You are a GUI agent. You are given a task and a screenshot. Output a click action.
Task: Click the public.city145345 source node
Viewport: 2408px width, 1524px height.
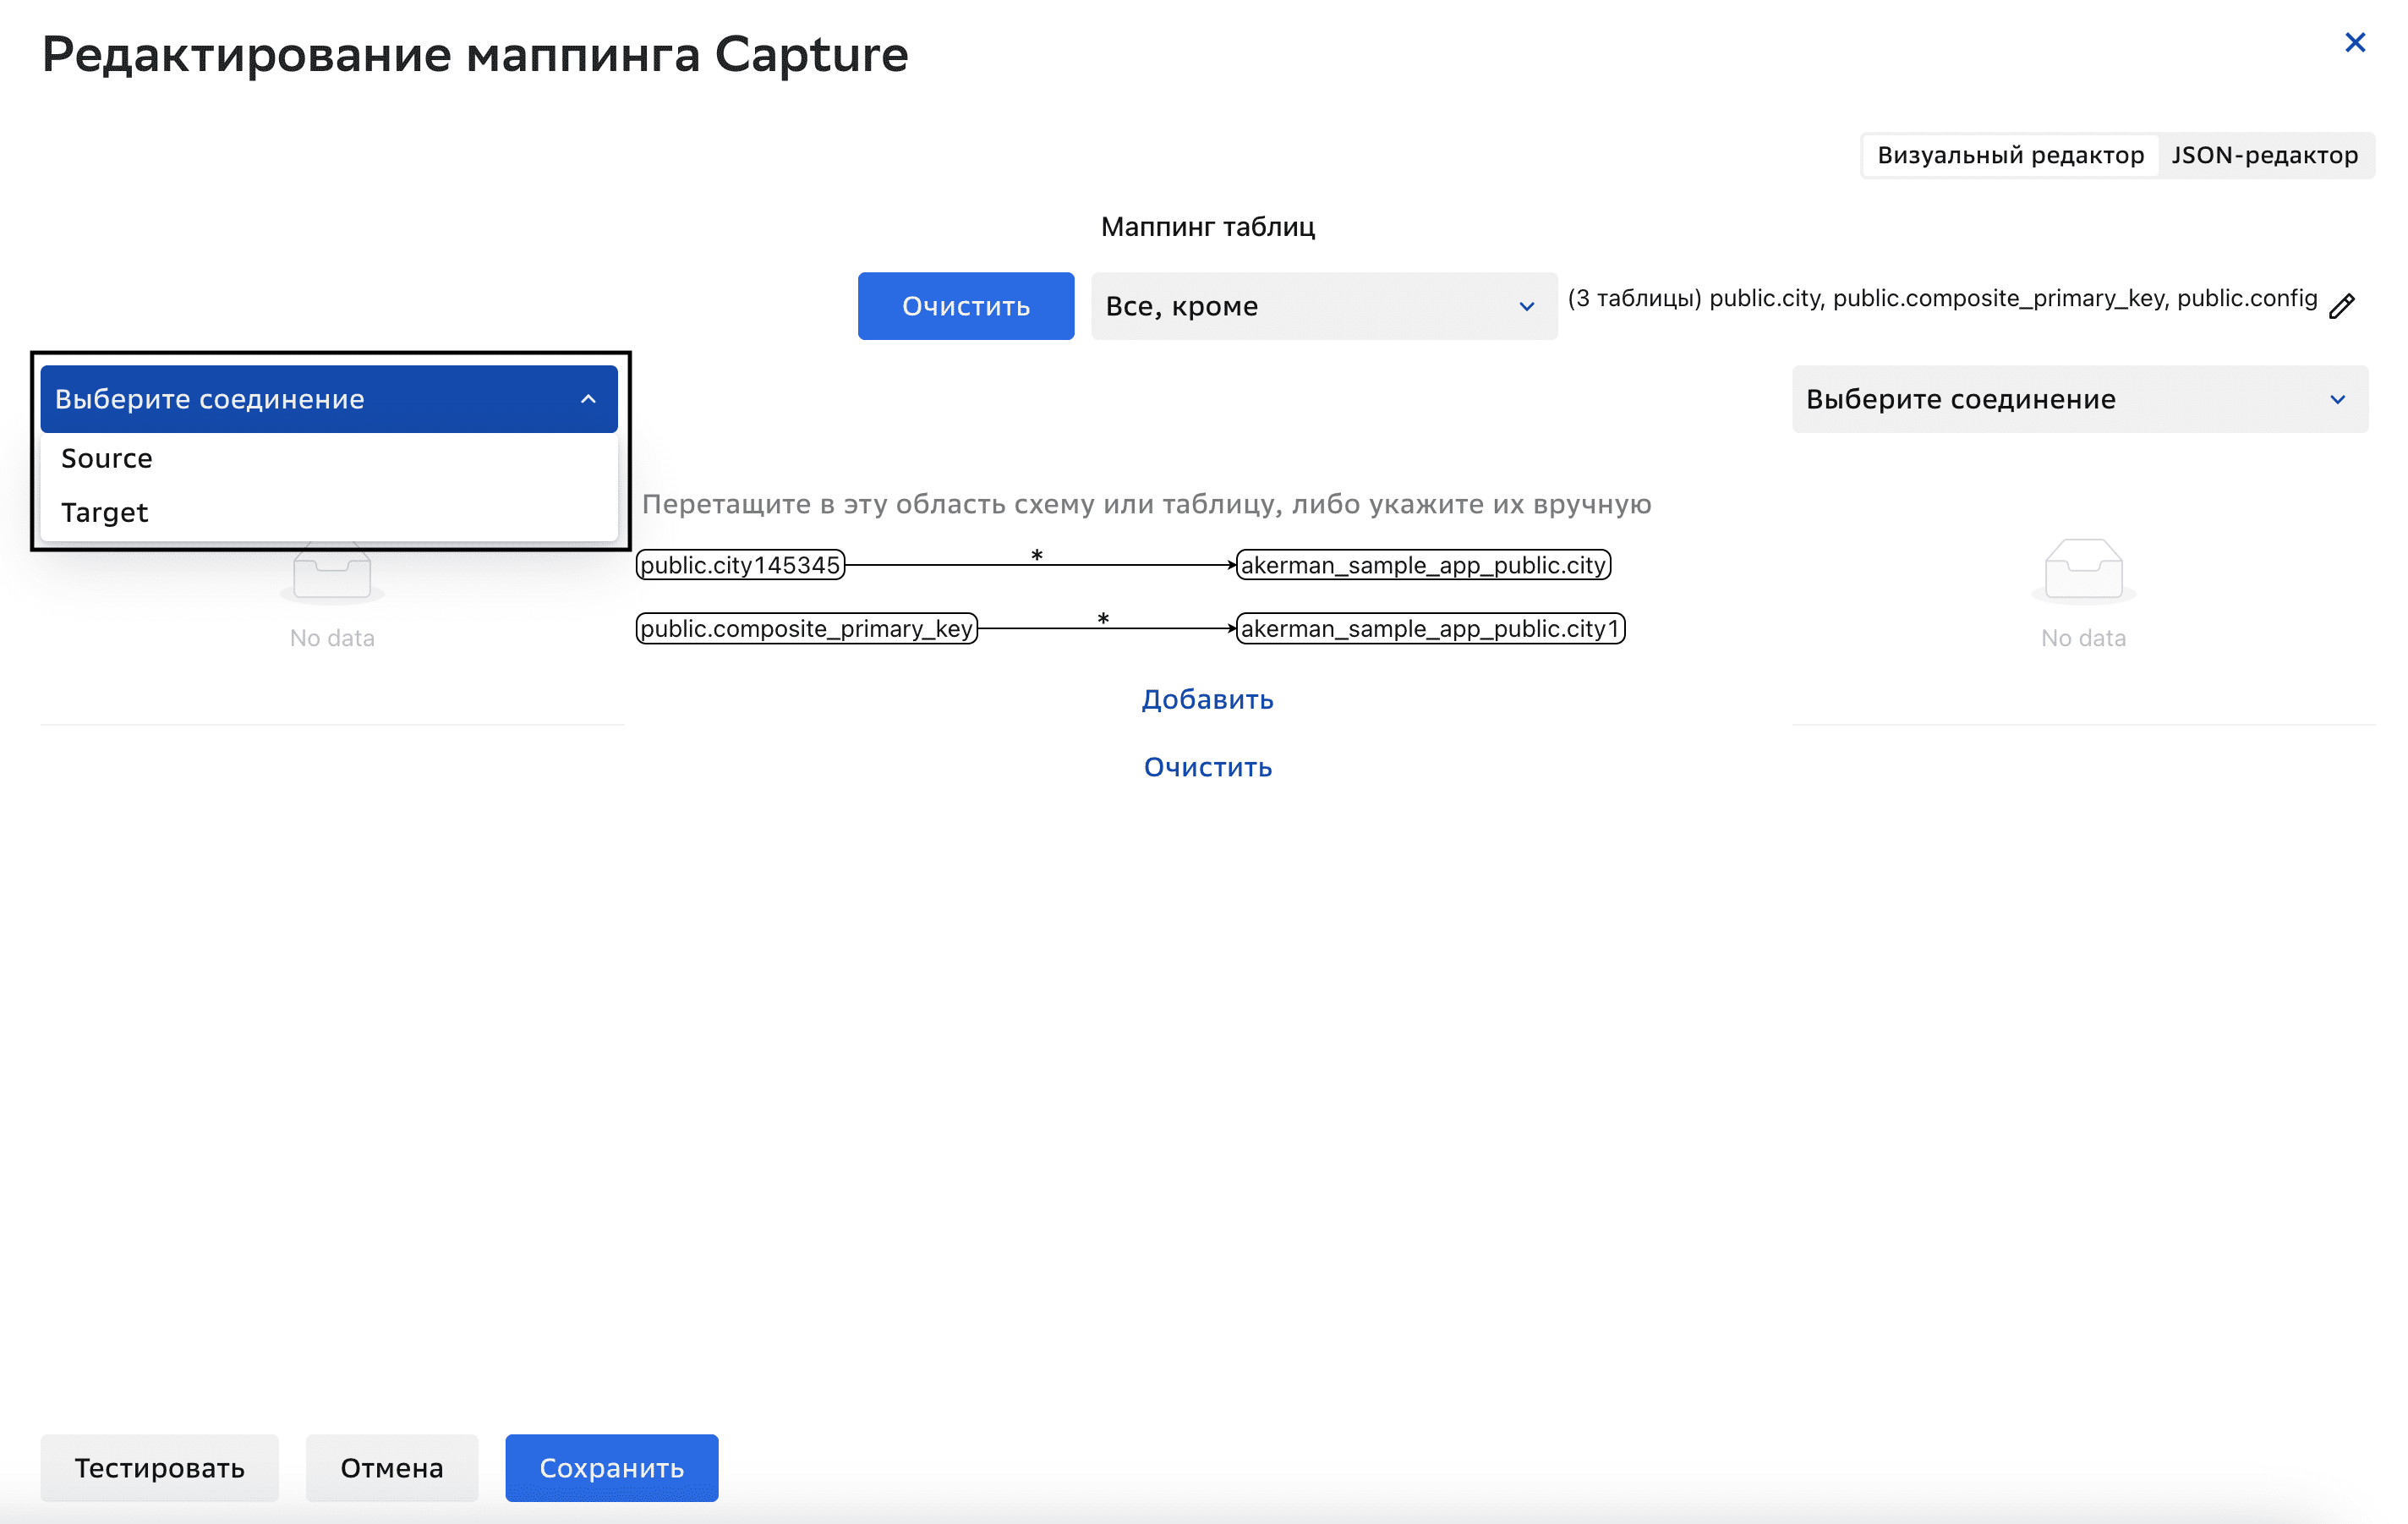[740, 565]
